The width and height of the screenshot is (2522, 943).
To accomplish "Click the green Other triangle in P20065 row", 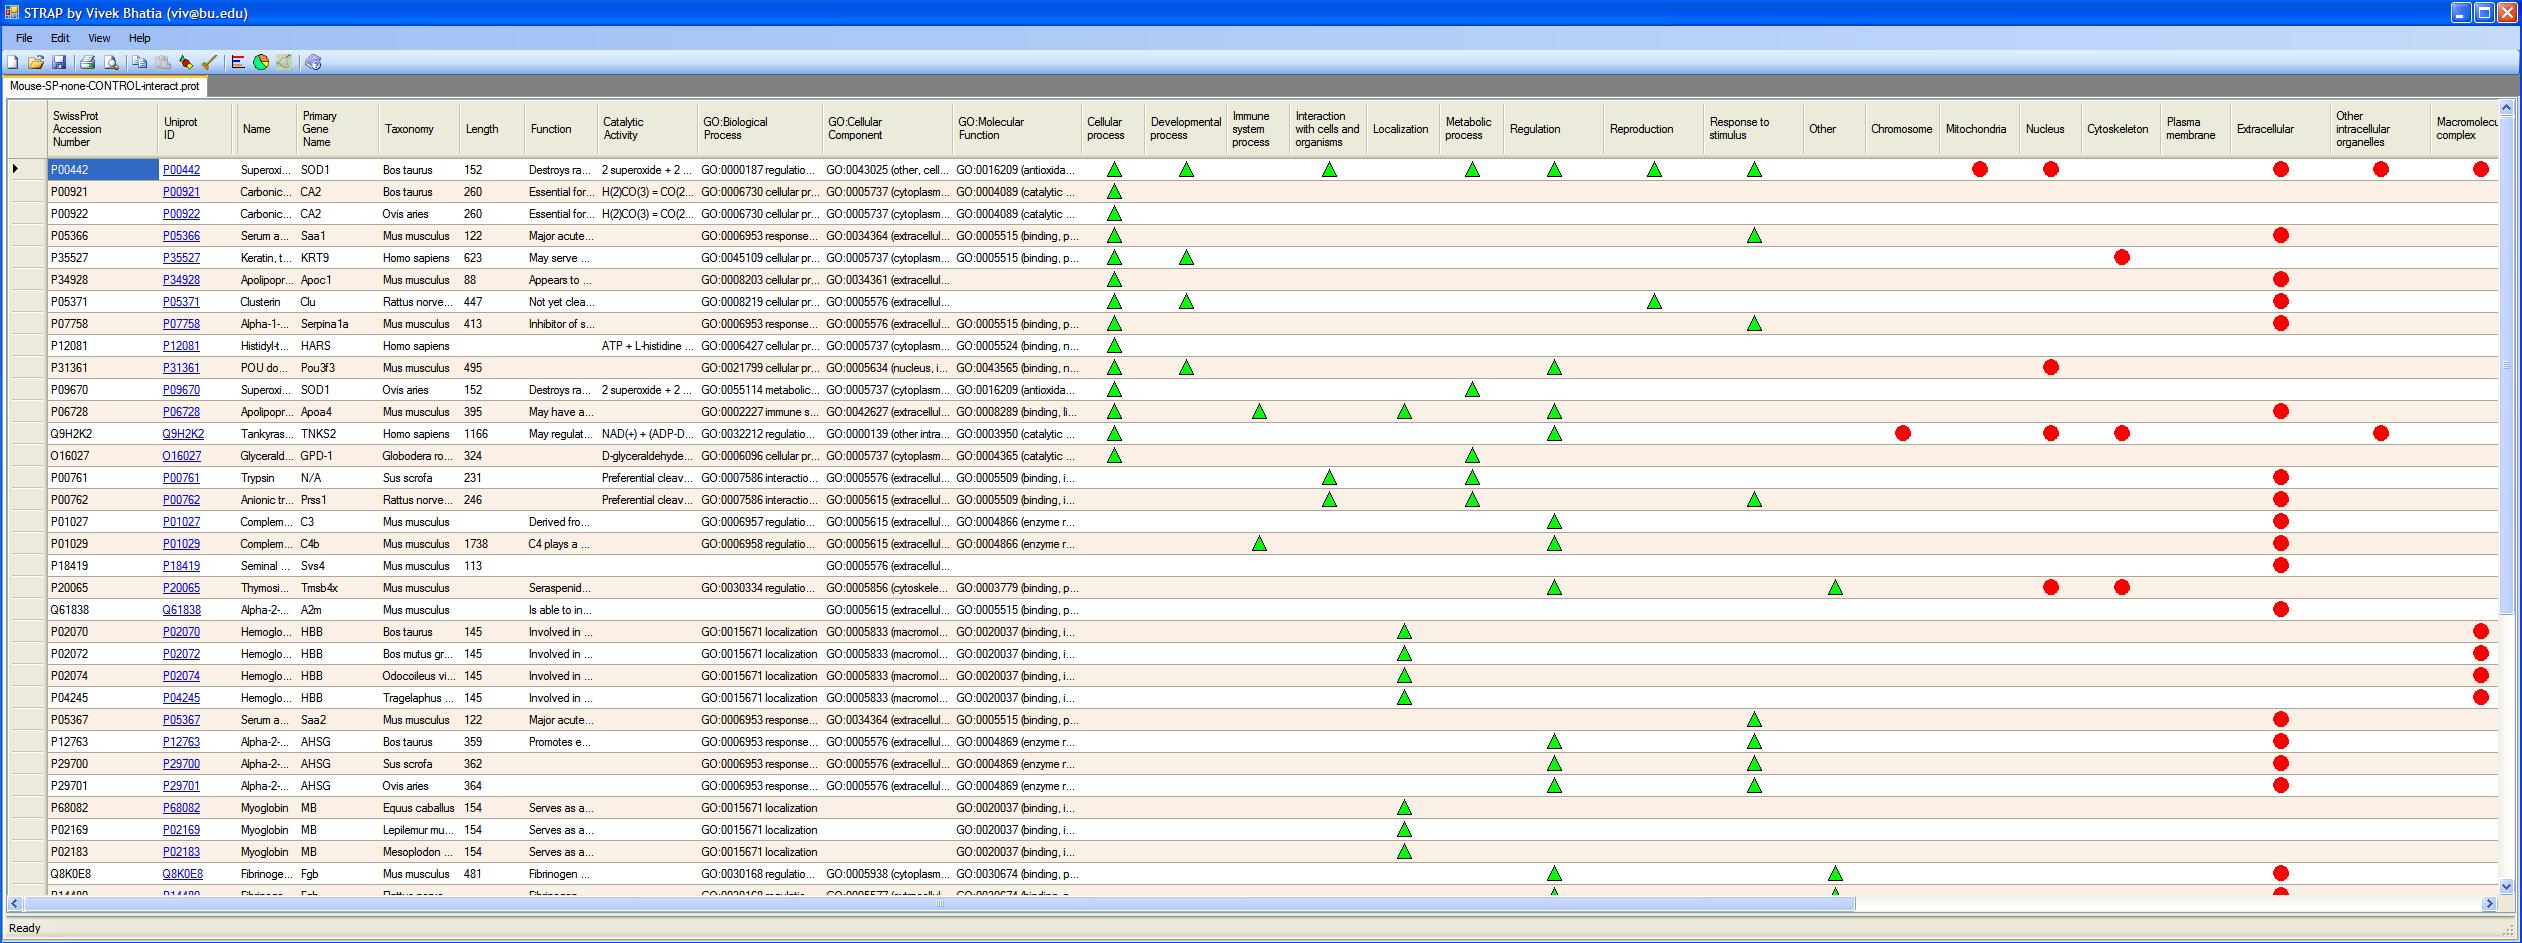I will tap(1835, 588).
